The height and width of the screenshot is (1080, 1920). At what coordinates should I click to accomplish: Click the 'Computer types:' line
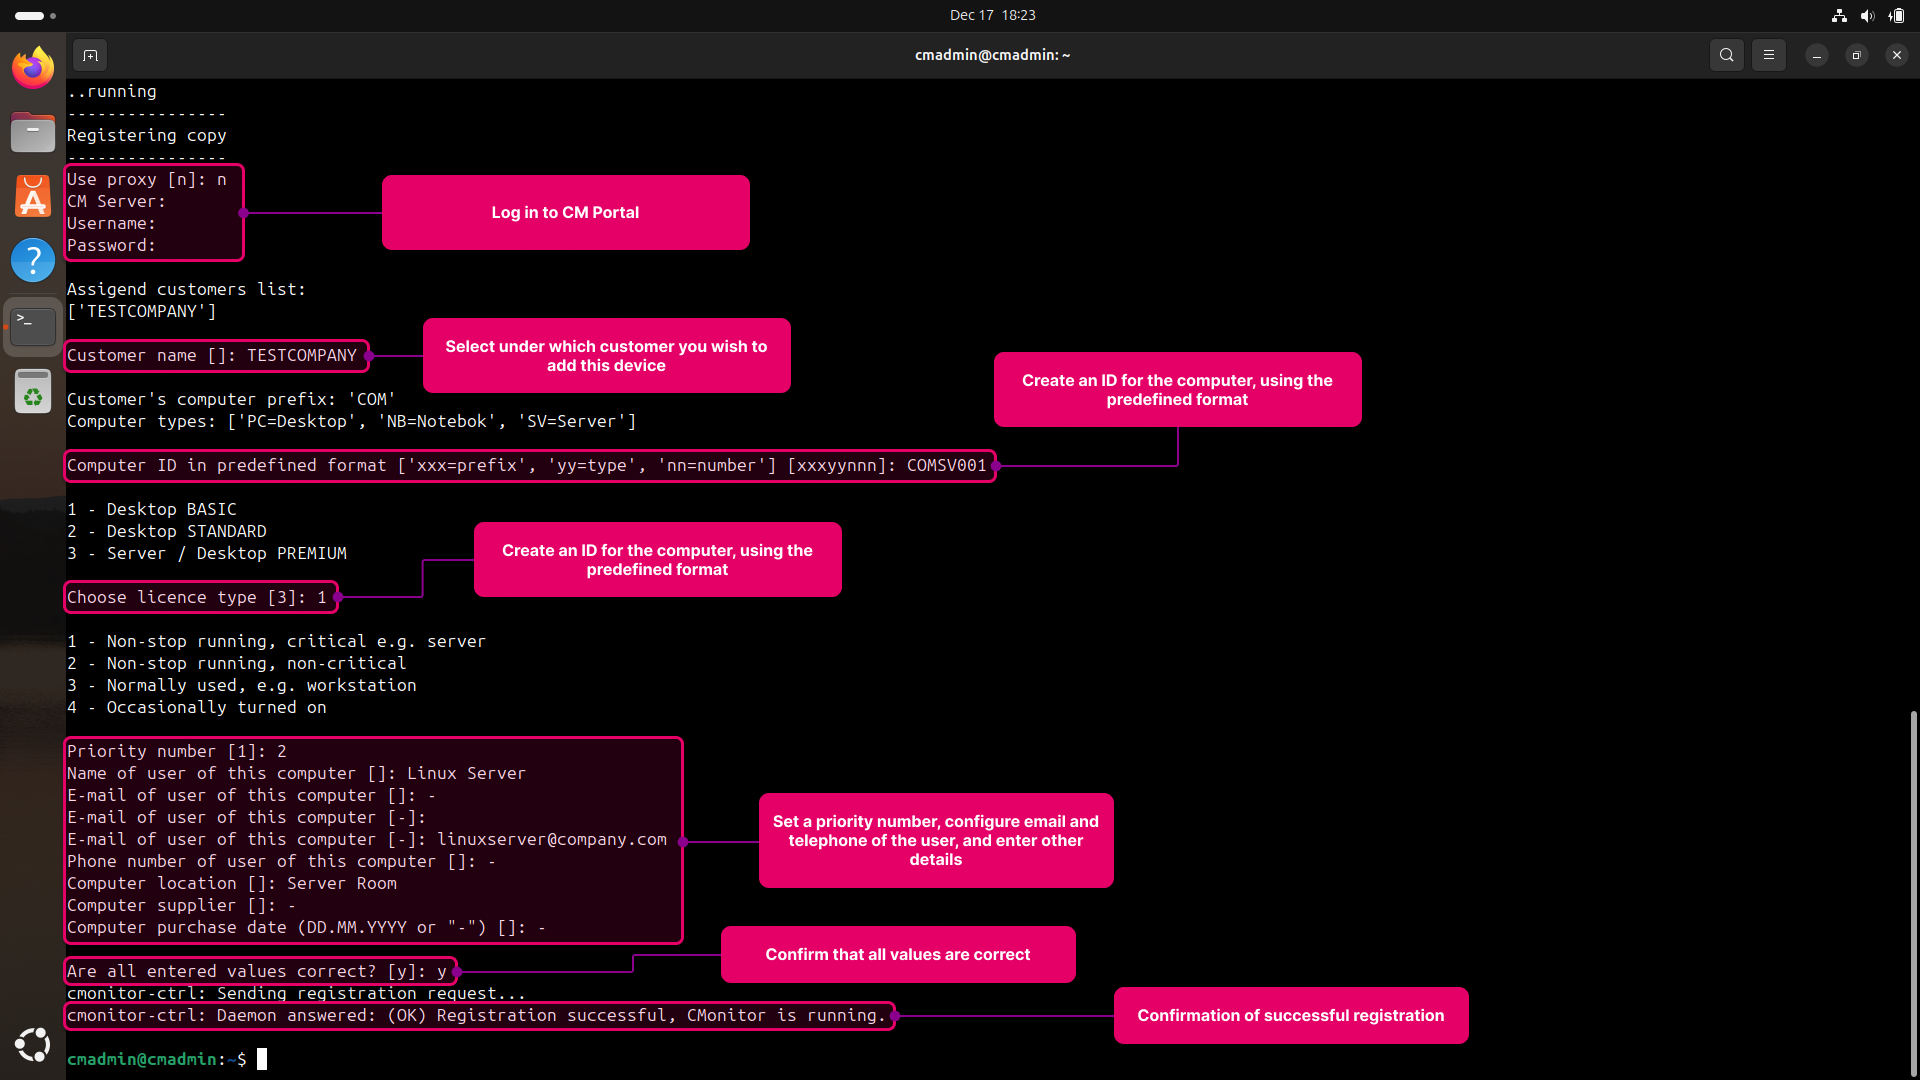[x=352, y=421]
